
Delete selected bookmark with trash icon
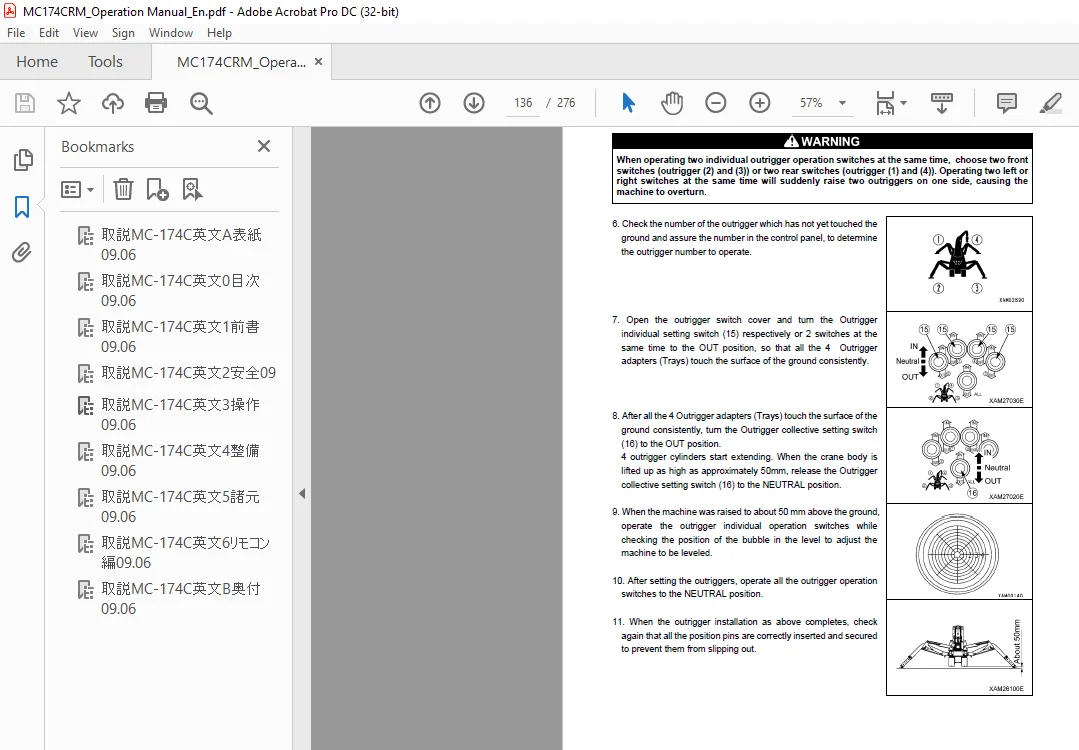(123, 189)
